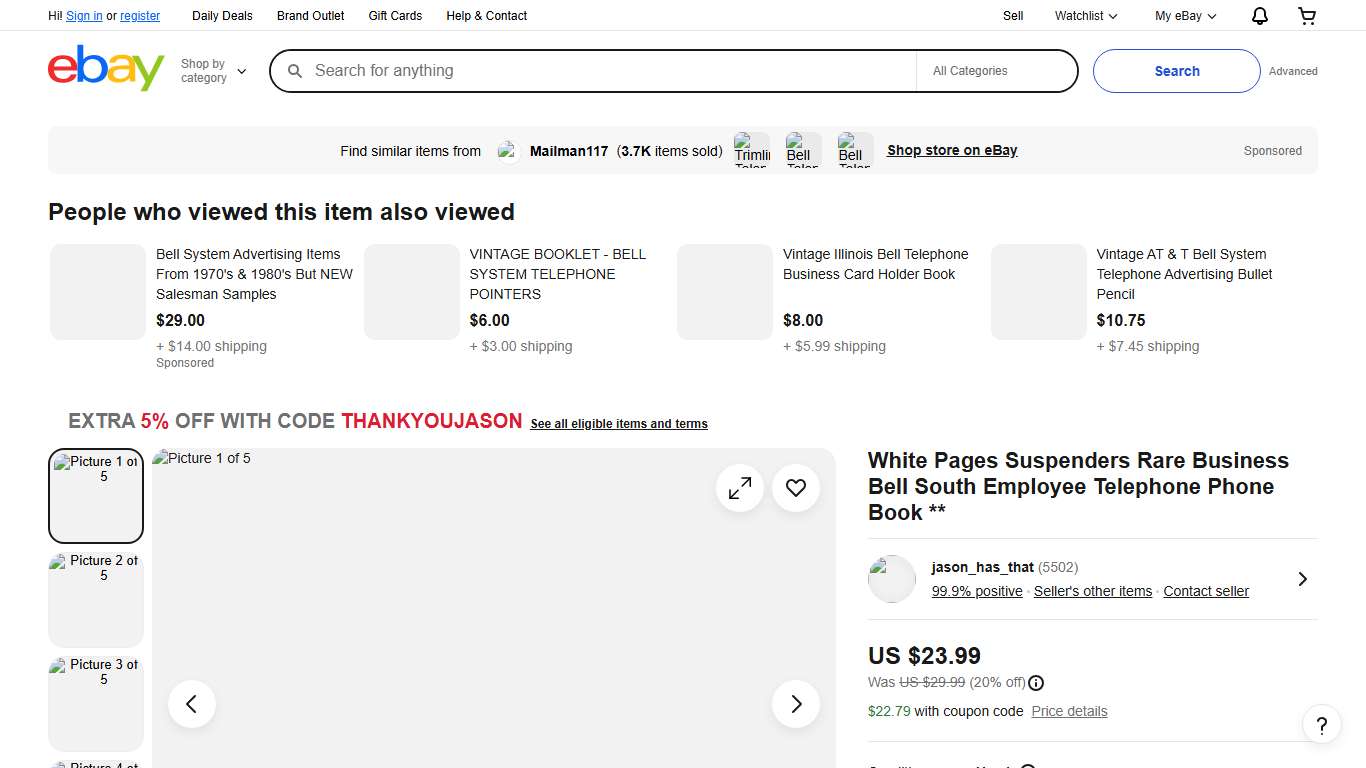Open Daily Deals
This screenshot has width=1366, height=768.
pos(222,15)
